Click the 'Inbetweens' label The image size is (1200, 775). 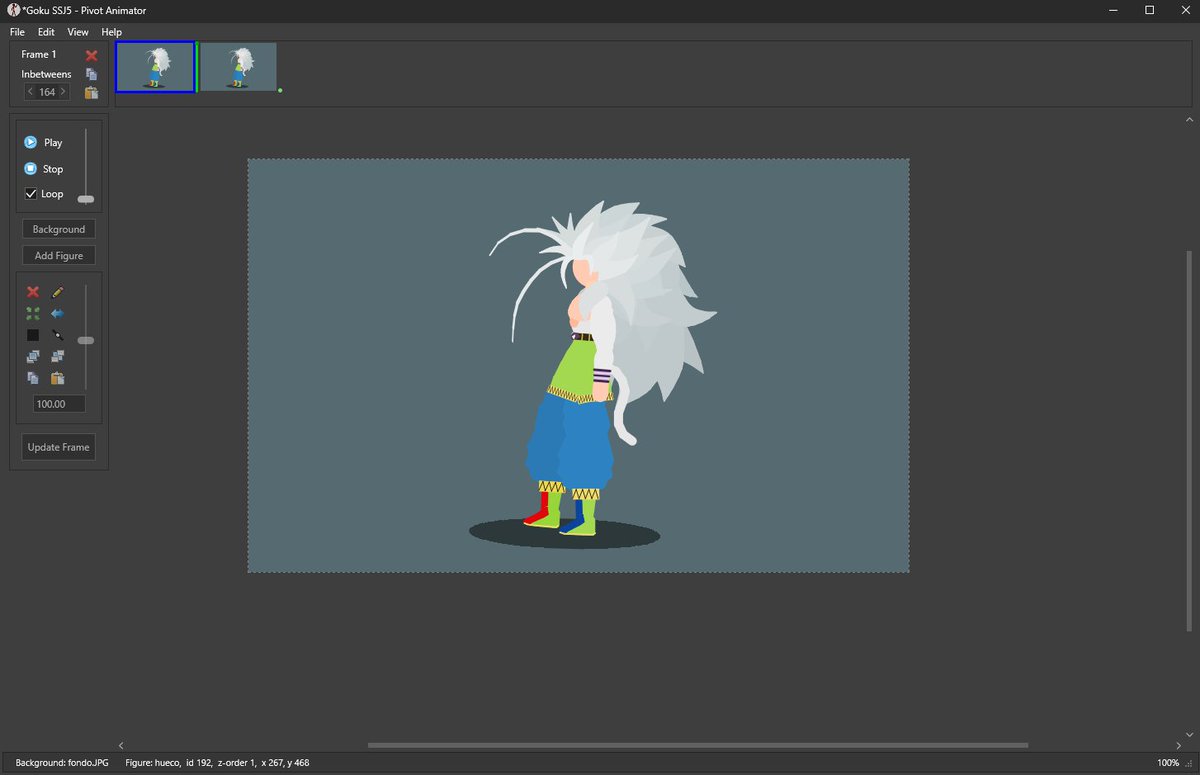click(46, 74)
